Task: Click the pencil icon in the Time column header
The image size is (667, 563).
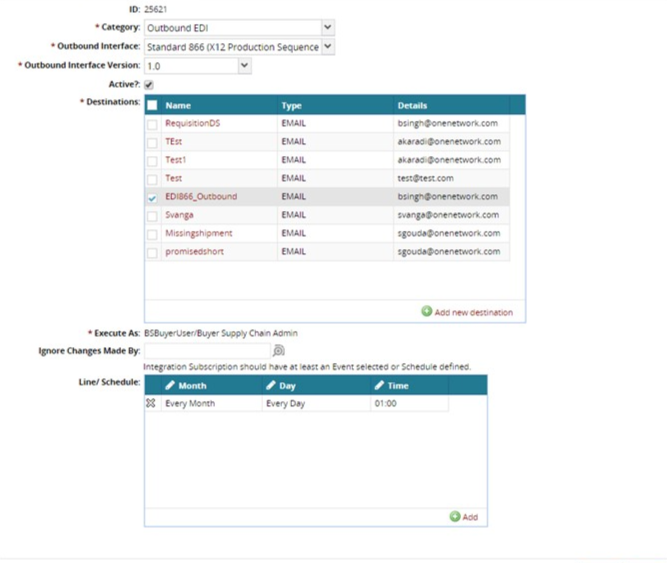Action: click(379, 385)
